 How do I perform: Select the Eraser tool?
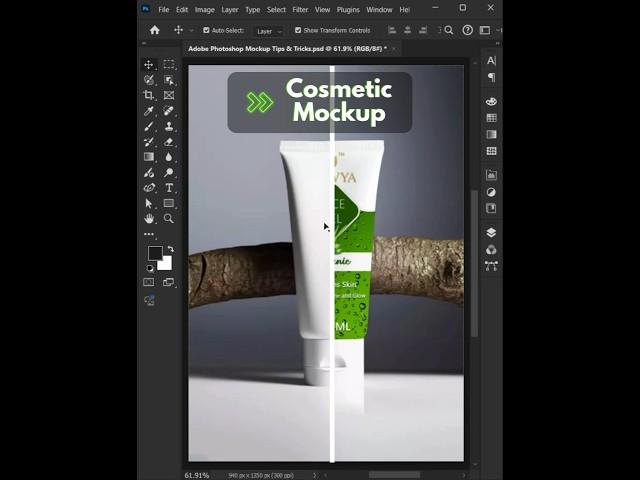(x=169, y=142)
